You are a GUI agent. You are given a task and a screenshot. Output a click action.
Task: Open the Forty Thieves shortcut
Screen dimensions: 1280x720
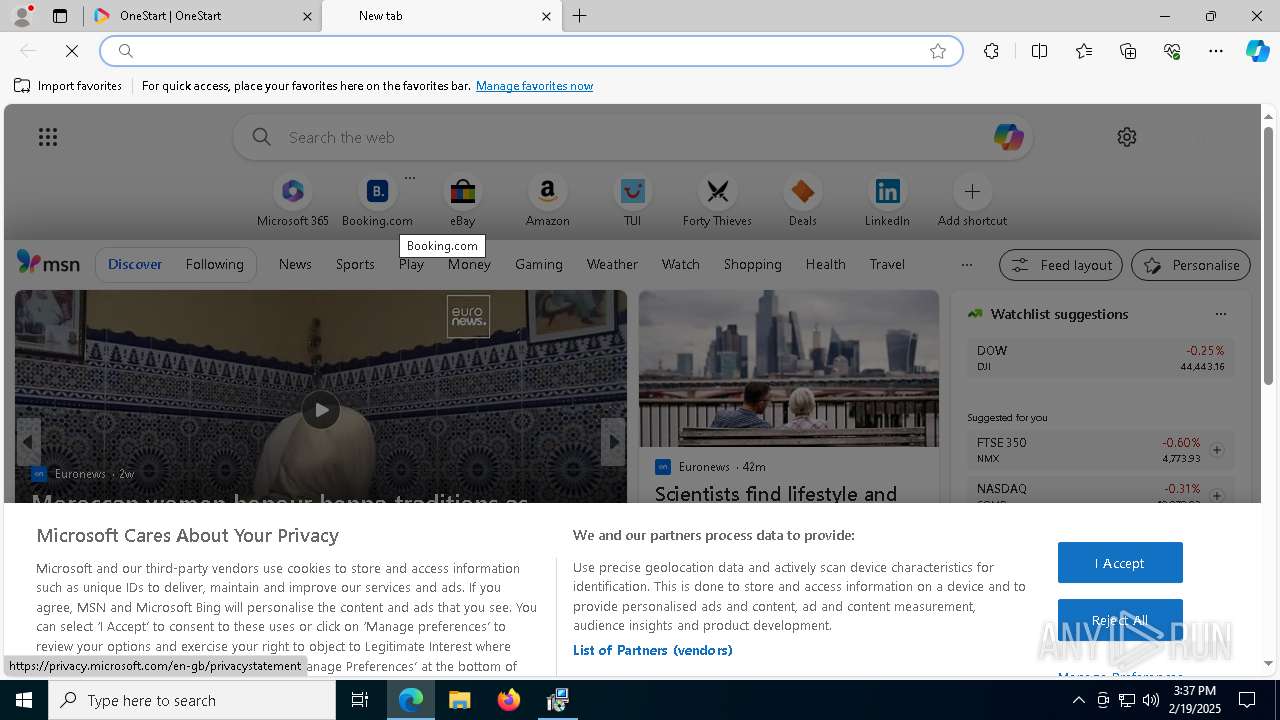pos(717,201)
